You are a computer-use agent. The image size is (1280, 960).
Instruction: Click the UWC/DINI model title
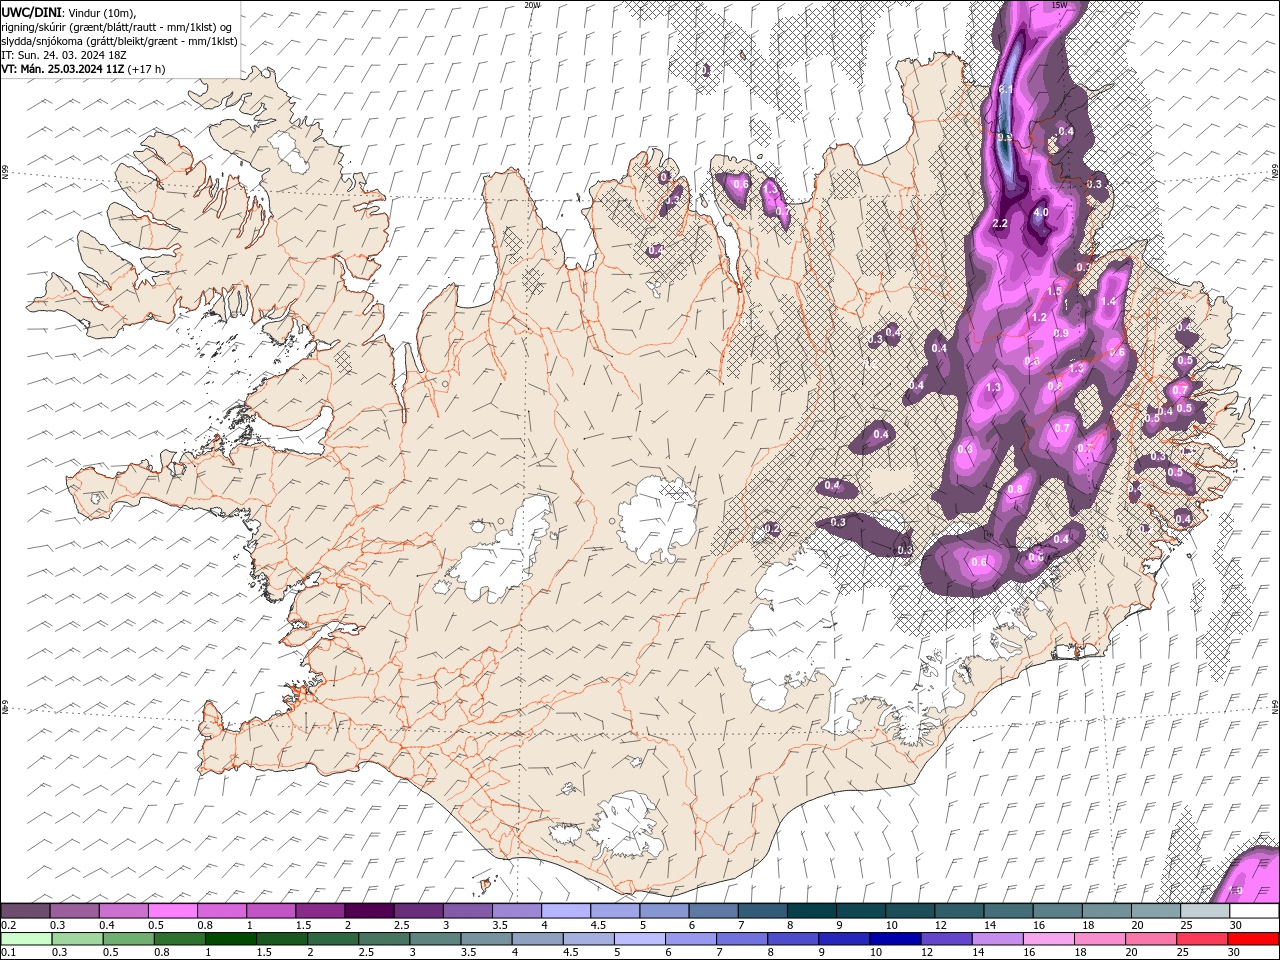31,12
